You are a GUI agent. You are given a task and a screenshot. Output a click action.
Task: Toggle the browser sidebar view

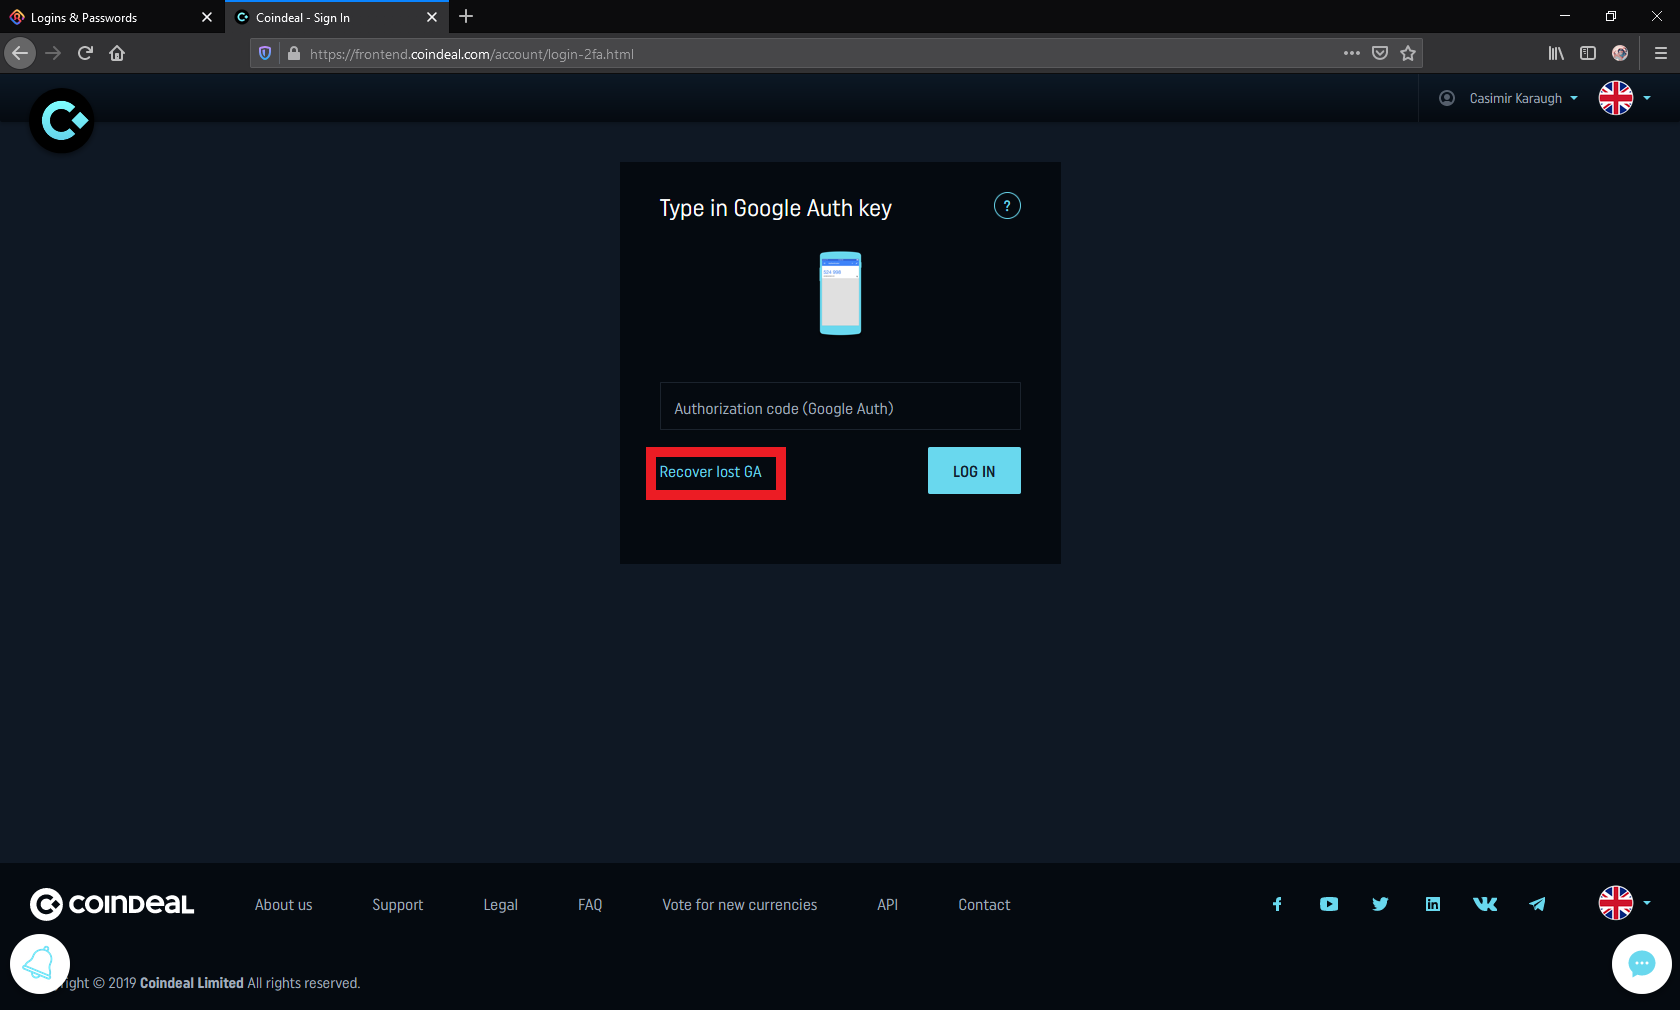(1588, 53)
